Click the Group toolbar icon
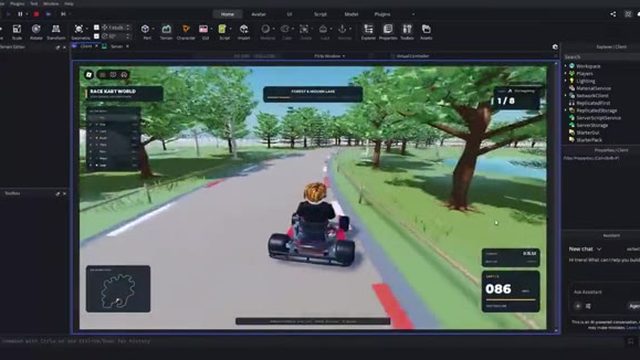This screenshot has height=360, width=640. click(305, 32)
